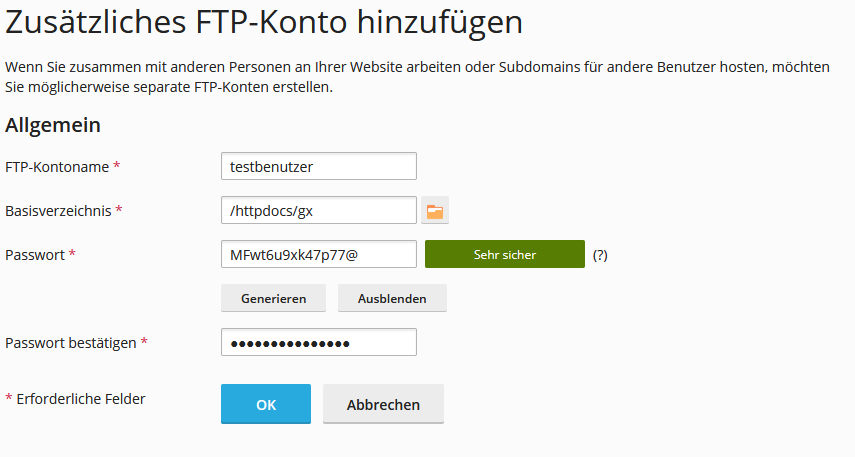Click the Passwort label text

(x=35, y=255)
